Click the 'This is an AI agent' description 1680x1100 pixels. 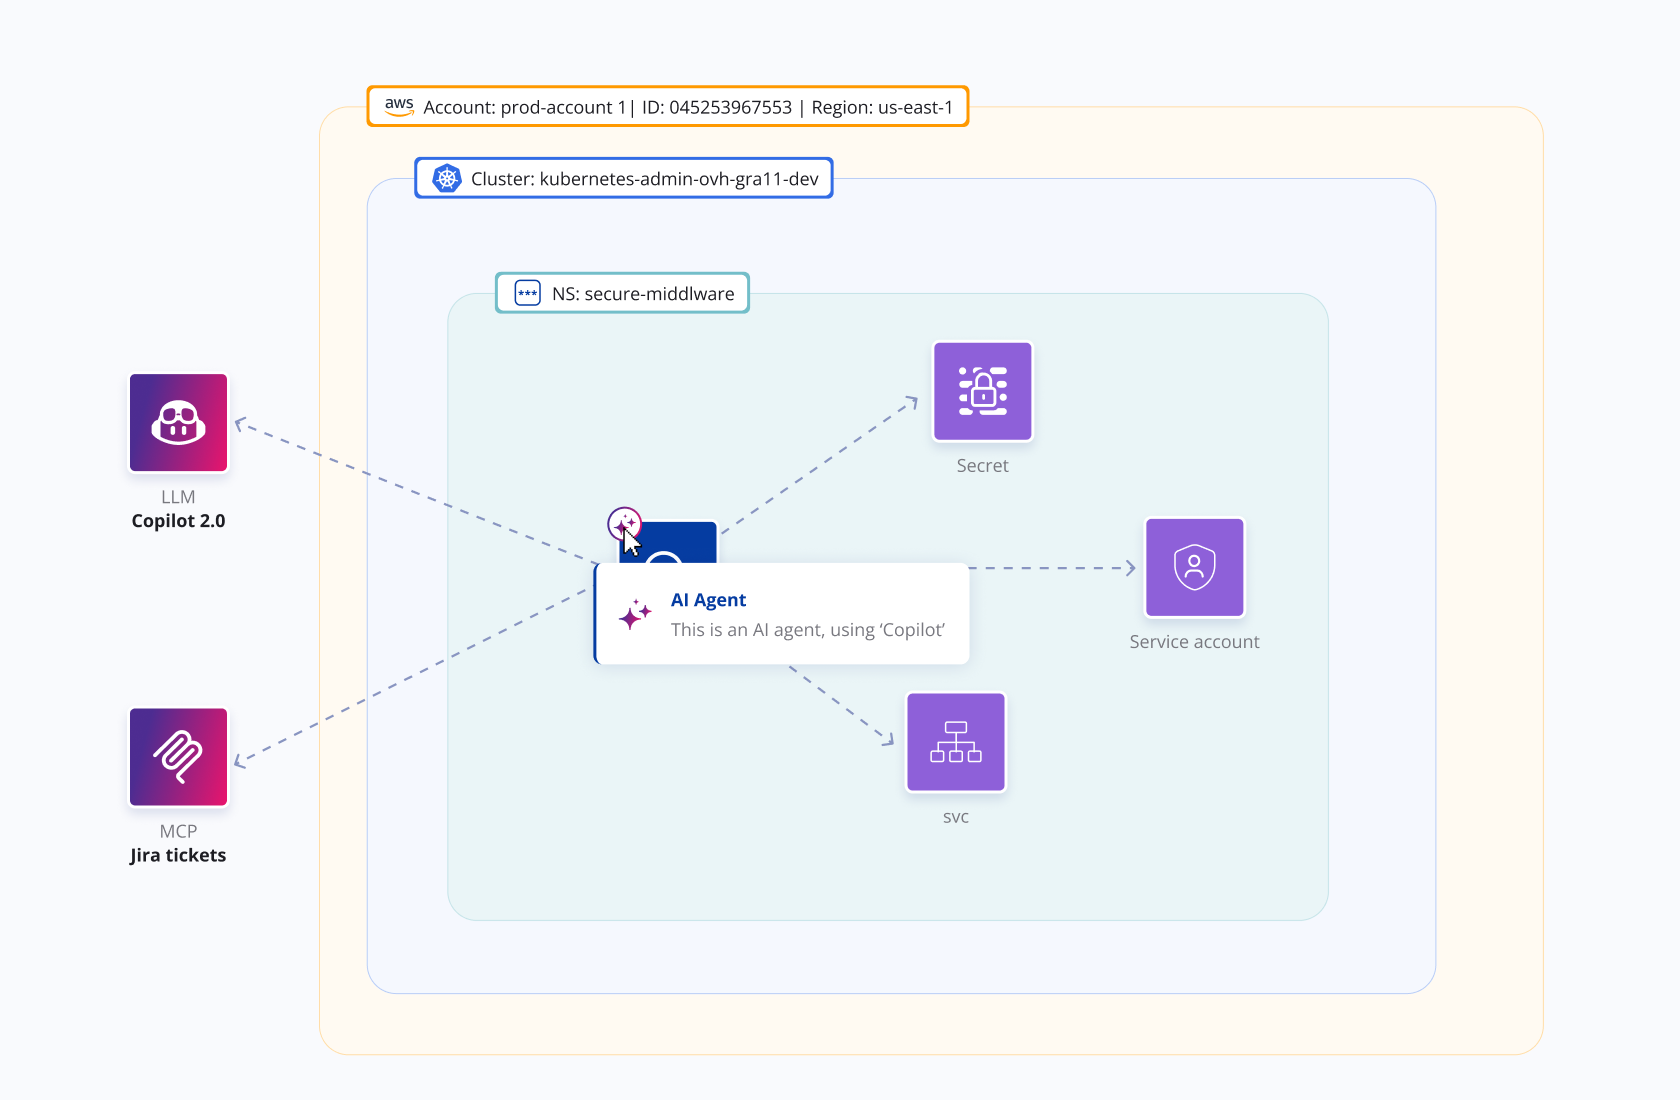[x=807, y=630]
